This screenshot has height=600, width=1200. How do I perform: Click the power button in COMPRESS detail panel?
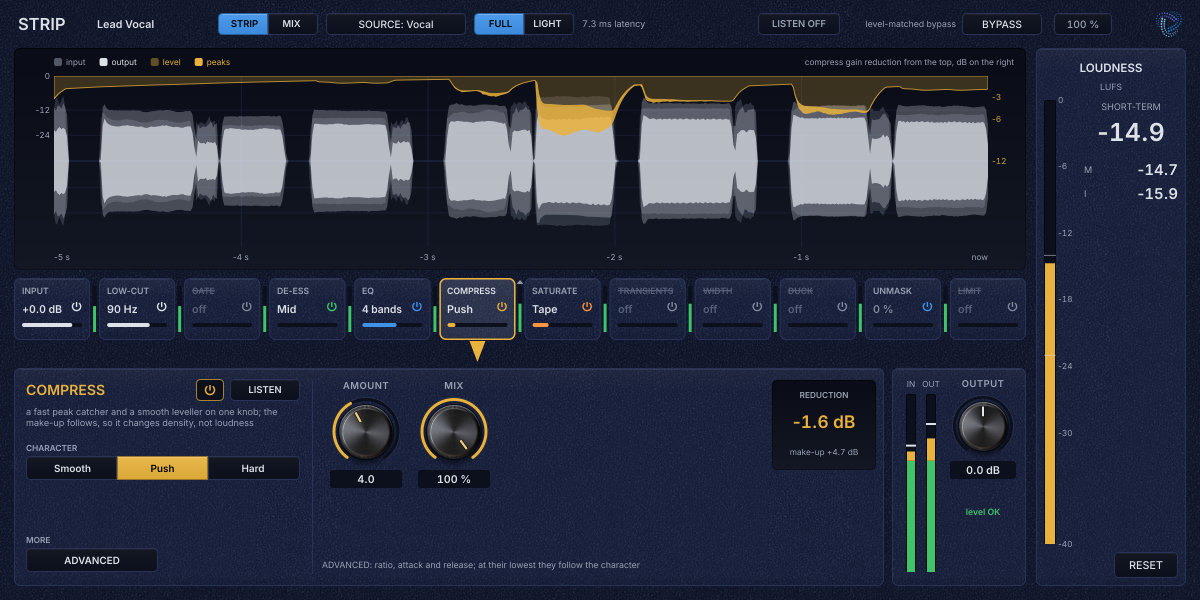coord(210,390)
